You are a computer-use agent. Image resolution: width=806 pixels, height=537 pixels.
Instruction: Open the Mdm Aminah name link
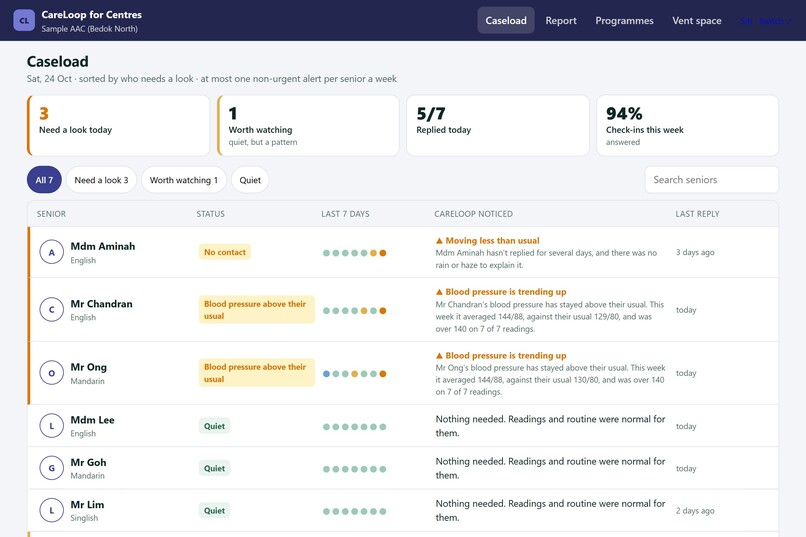(103, 246)
